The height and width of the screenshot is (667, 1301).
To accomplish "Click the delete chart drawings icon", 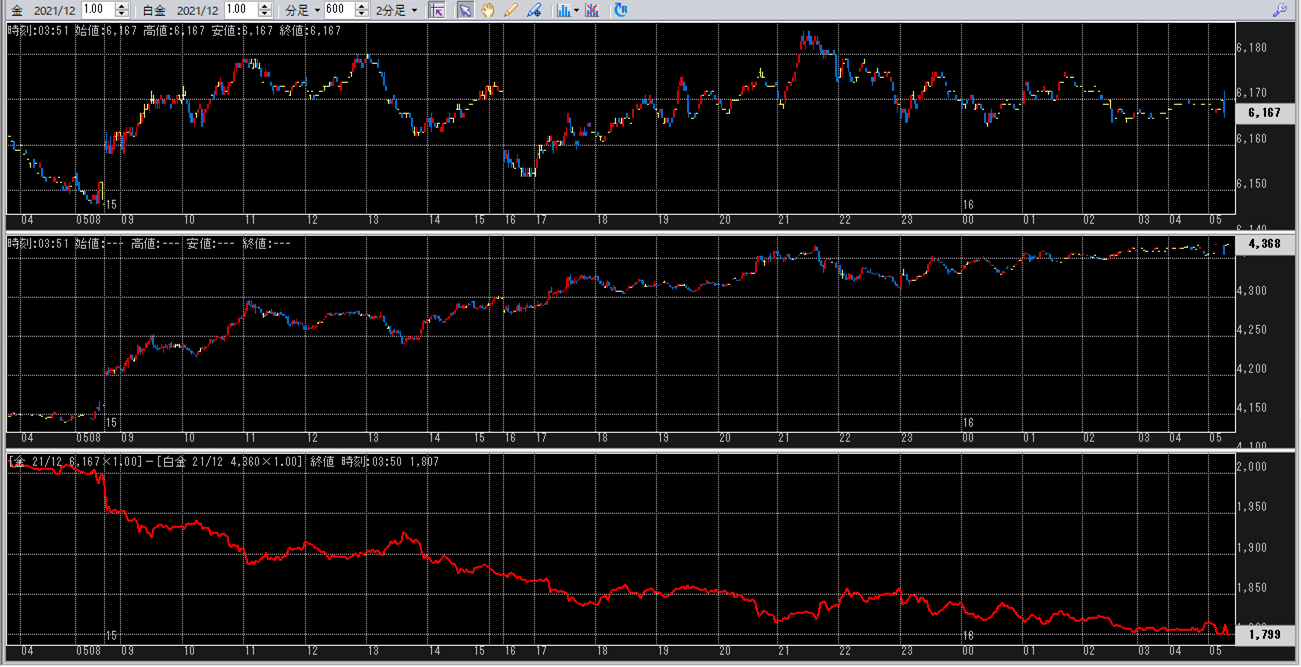I will [592, 10].
